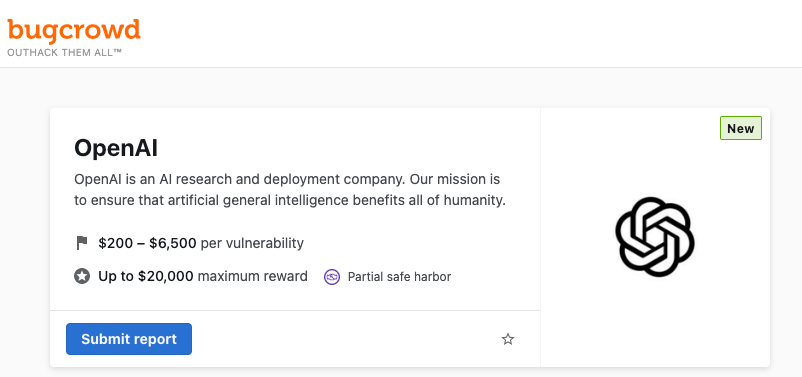Click the OUTHACK THEM ALL tagline
Image resolution: width=802 pixels, height=377 pixels.
pos(64,52)
